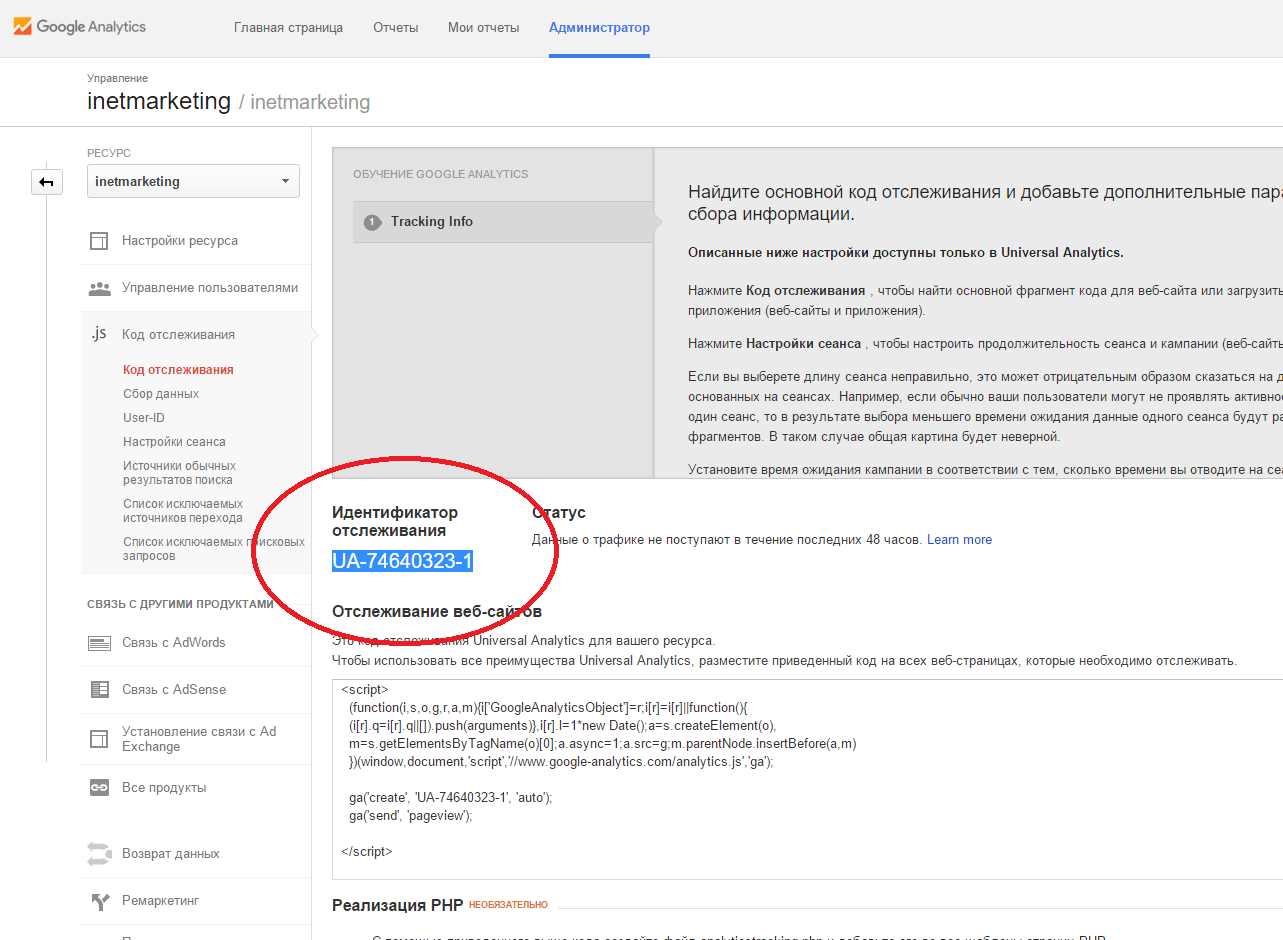The width and height of the screenshot is (1283, 940).
Task: Click the highlighted tracking ID UA-74640323-1
Action: pos(402,561)
